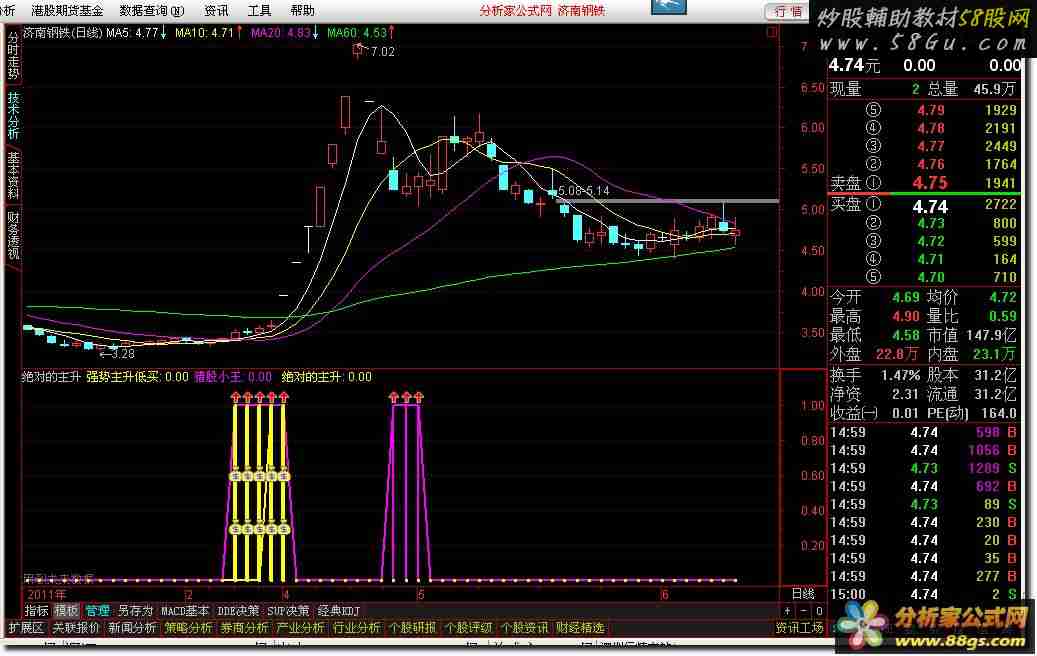Open 新闻分析 in the bottom bar
Viewport: 1037px width, 656px height.
click(x=132, y=628)
